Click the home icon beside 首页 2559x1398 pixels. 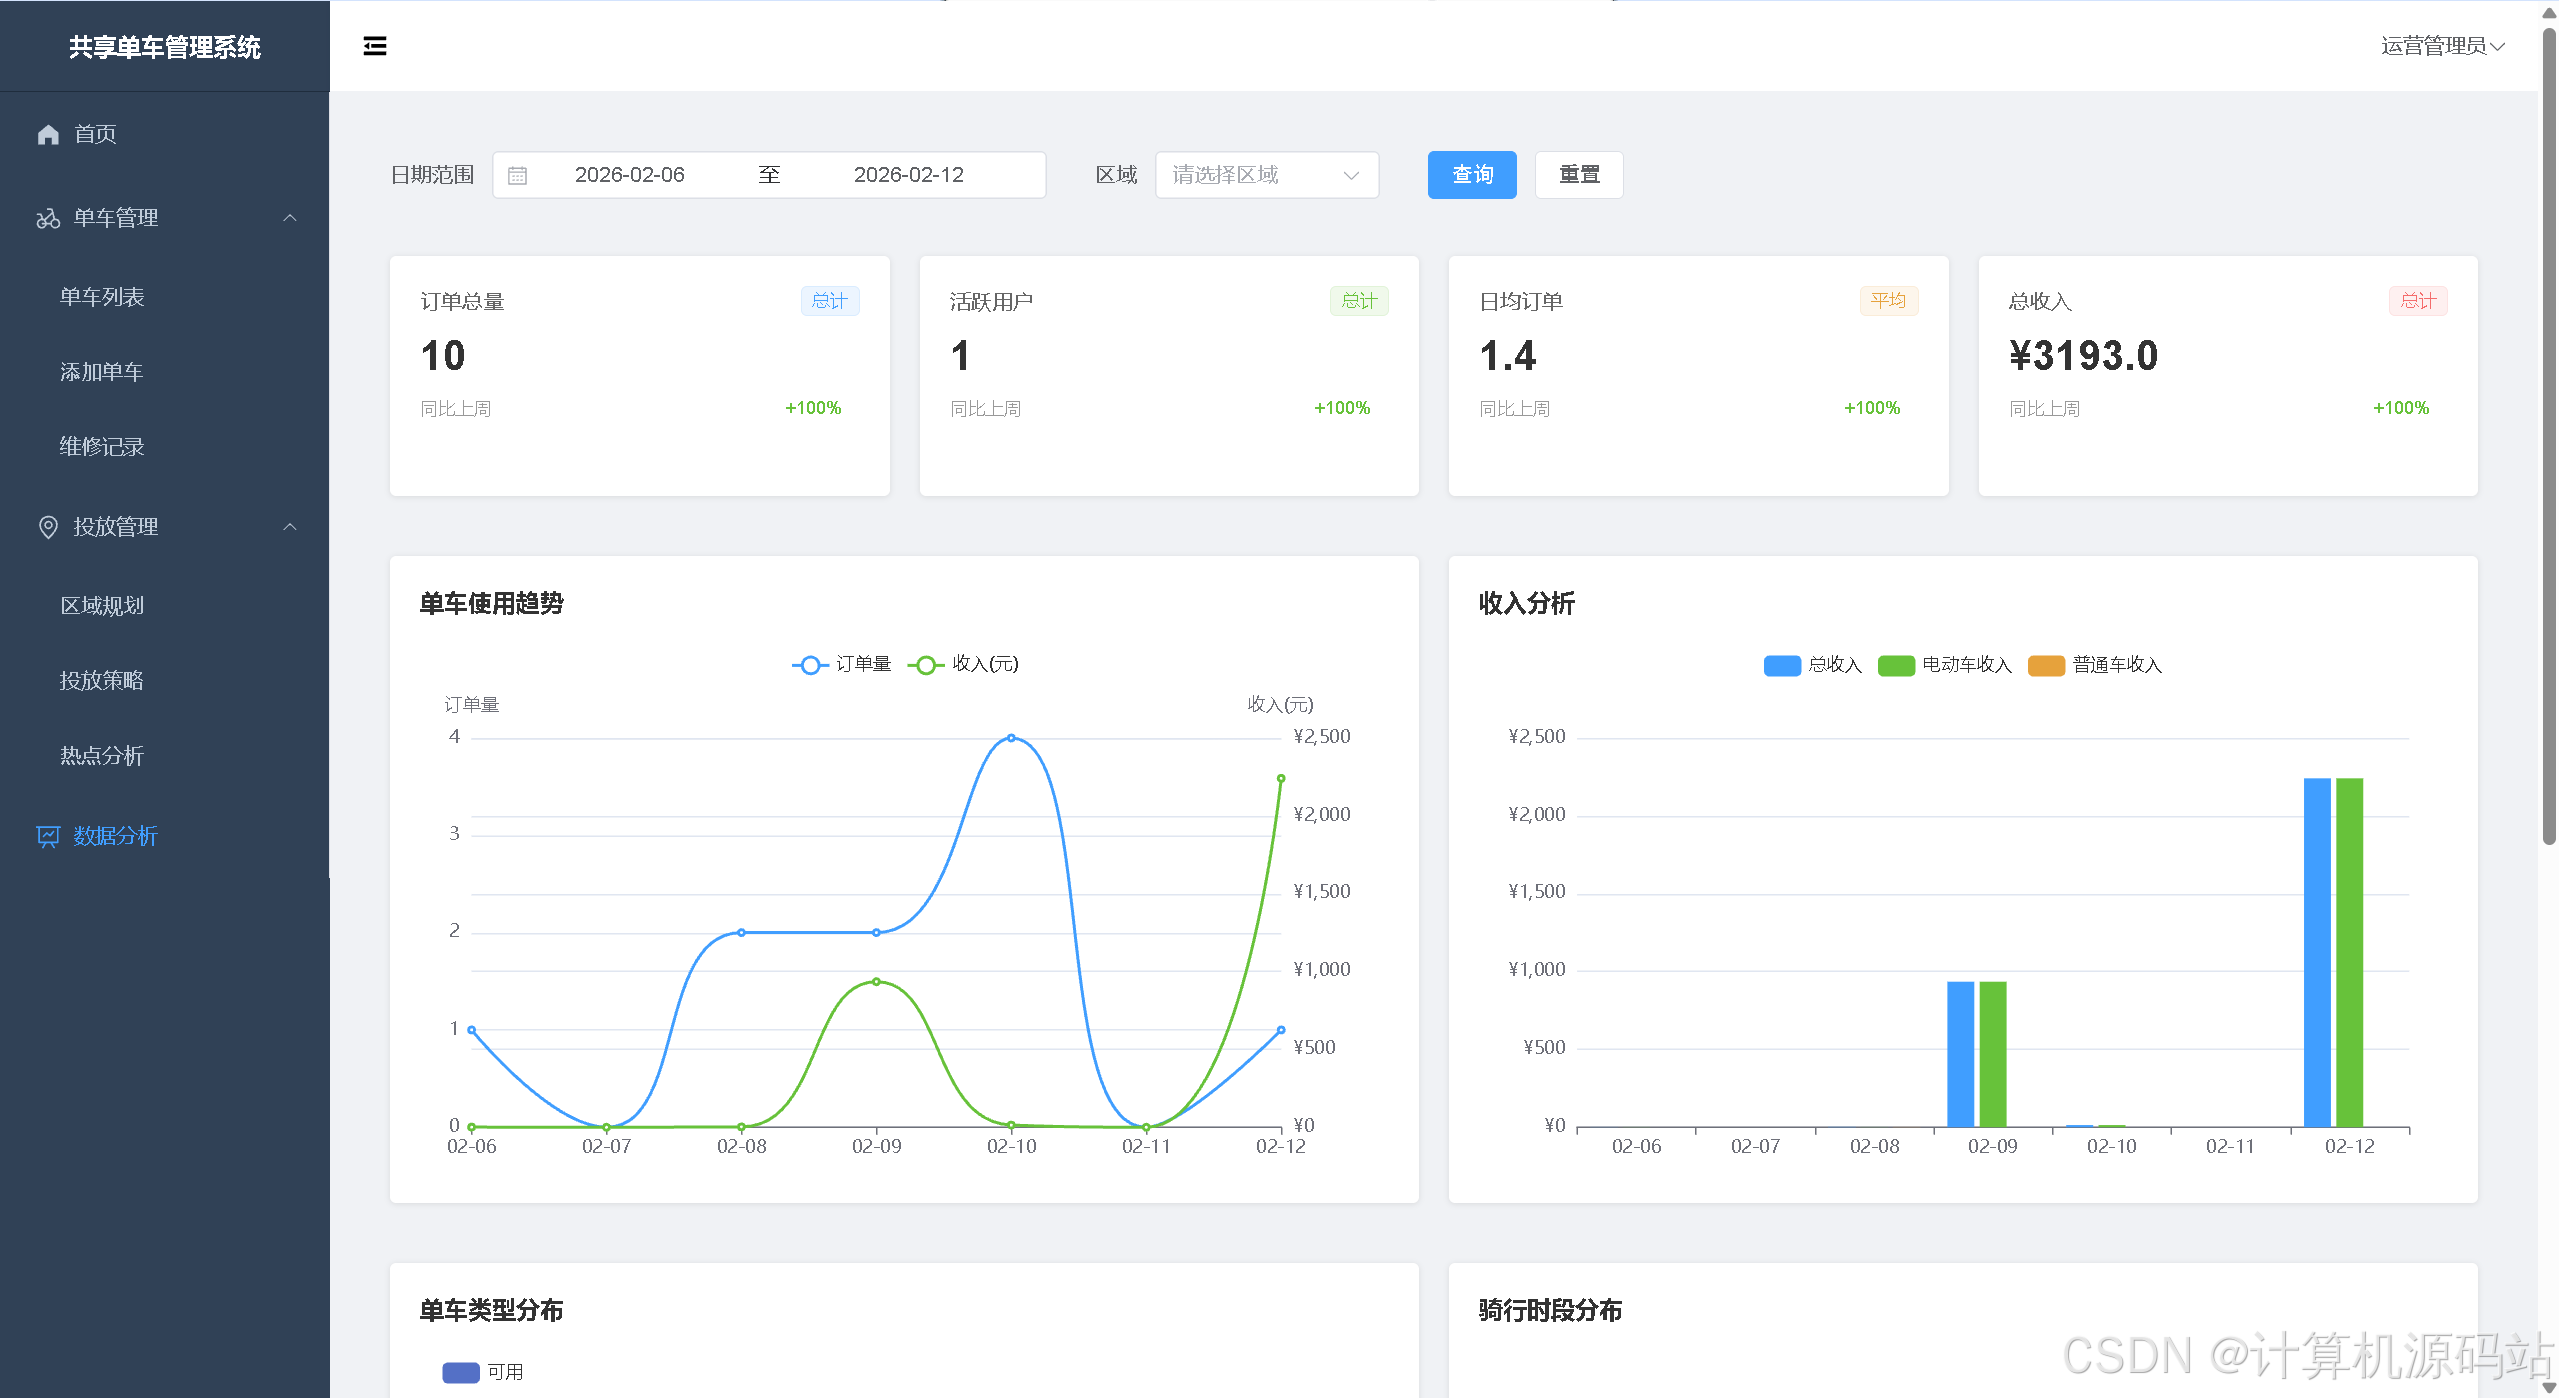pyautogui.click(x=48, y=134)
